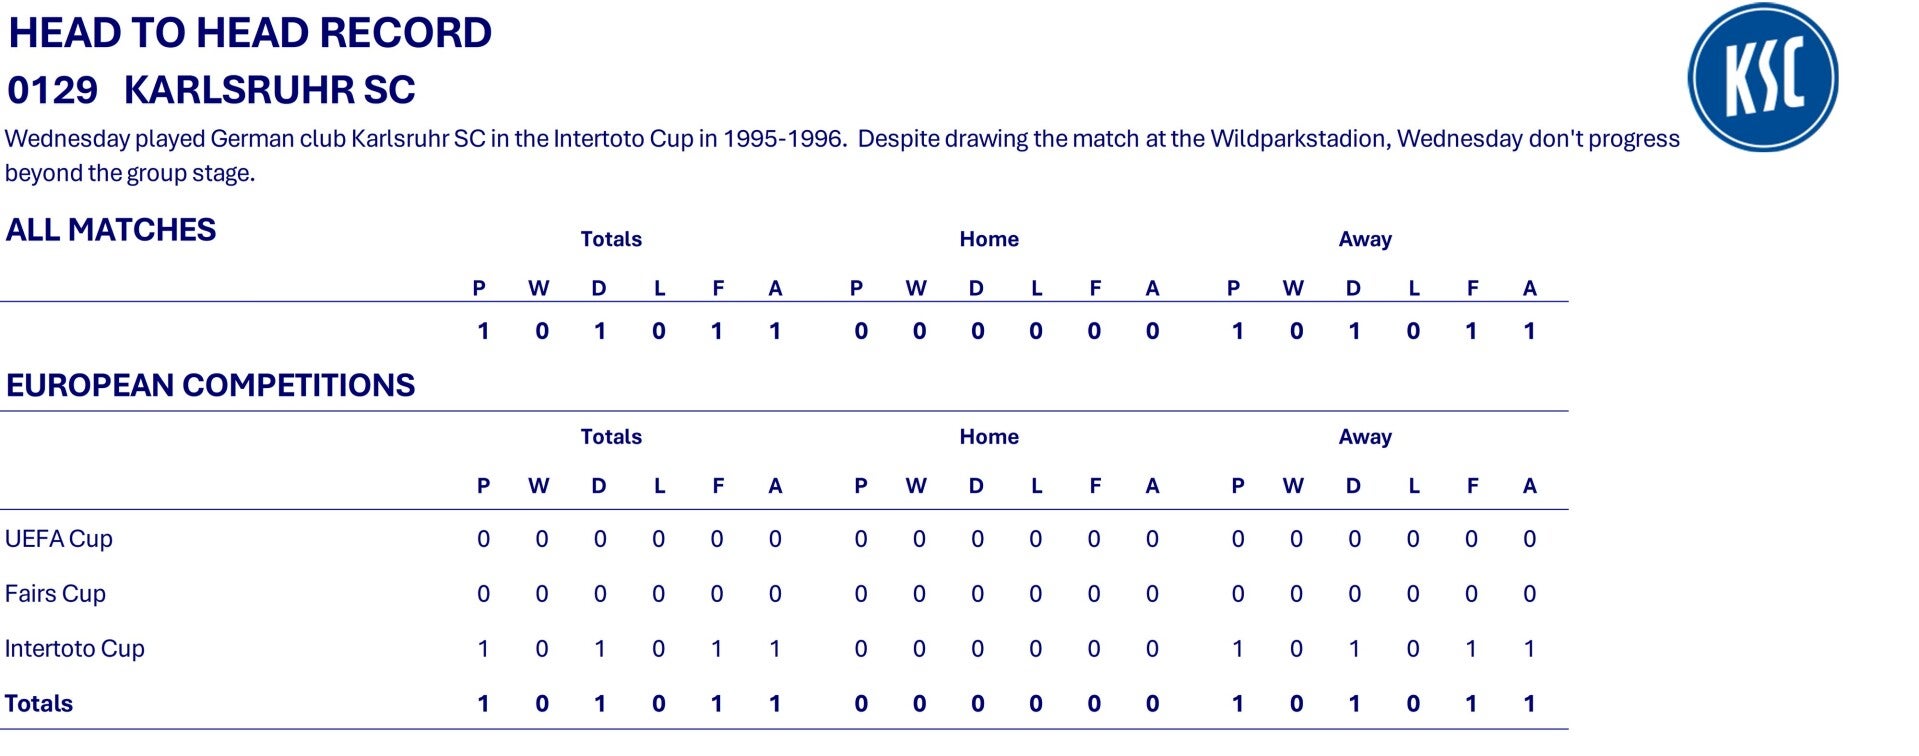Image resolution: width=1919 pixels, height=756 pixels.
Task: Click Home header under EUROPEAN COMPETITIONS
Action: pyautogui.click(x=989, y=437)
